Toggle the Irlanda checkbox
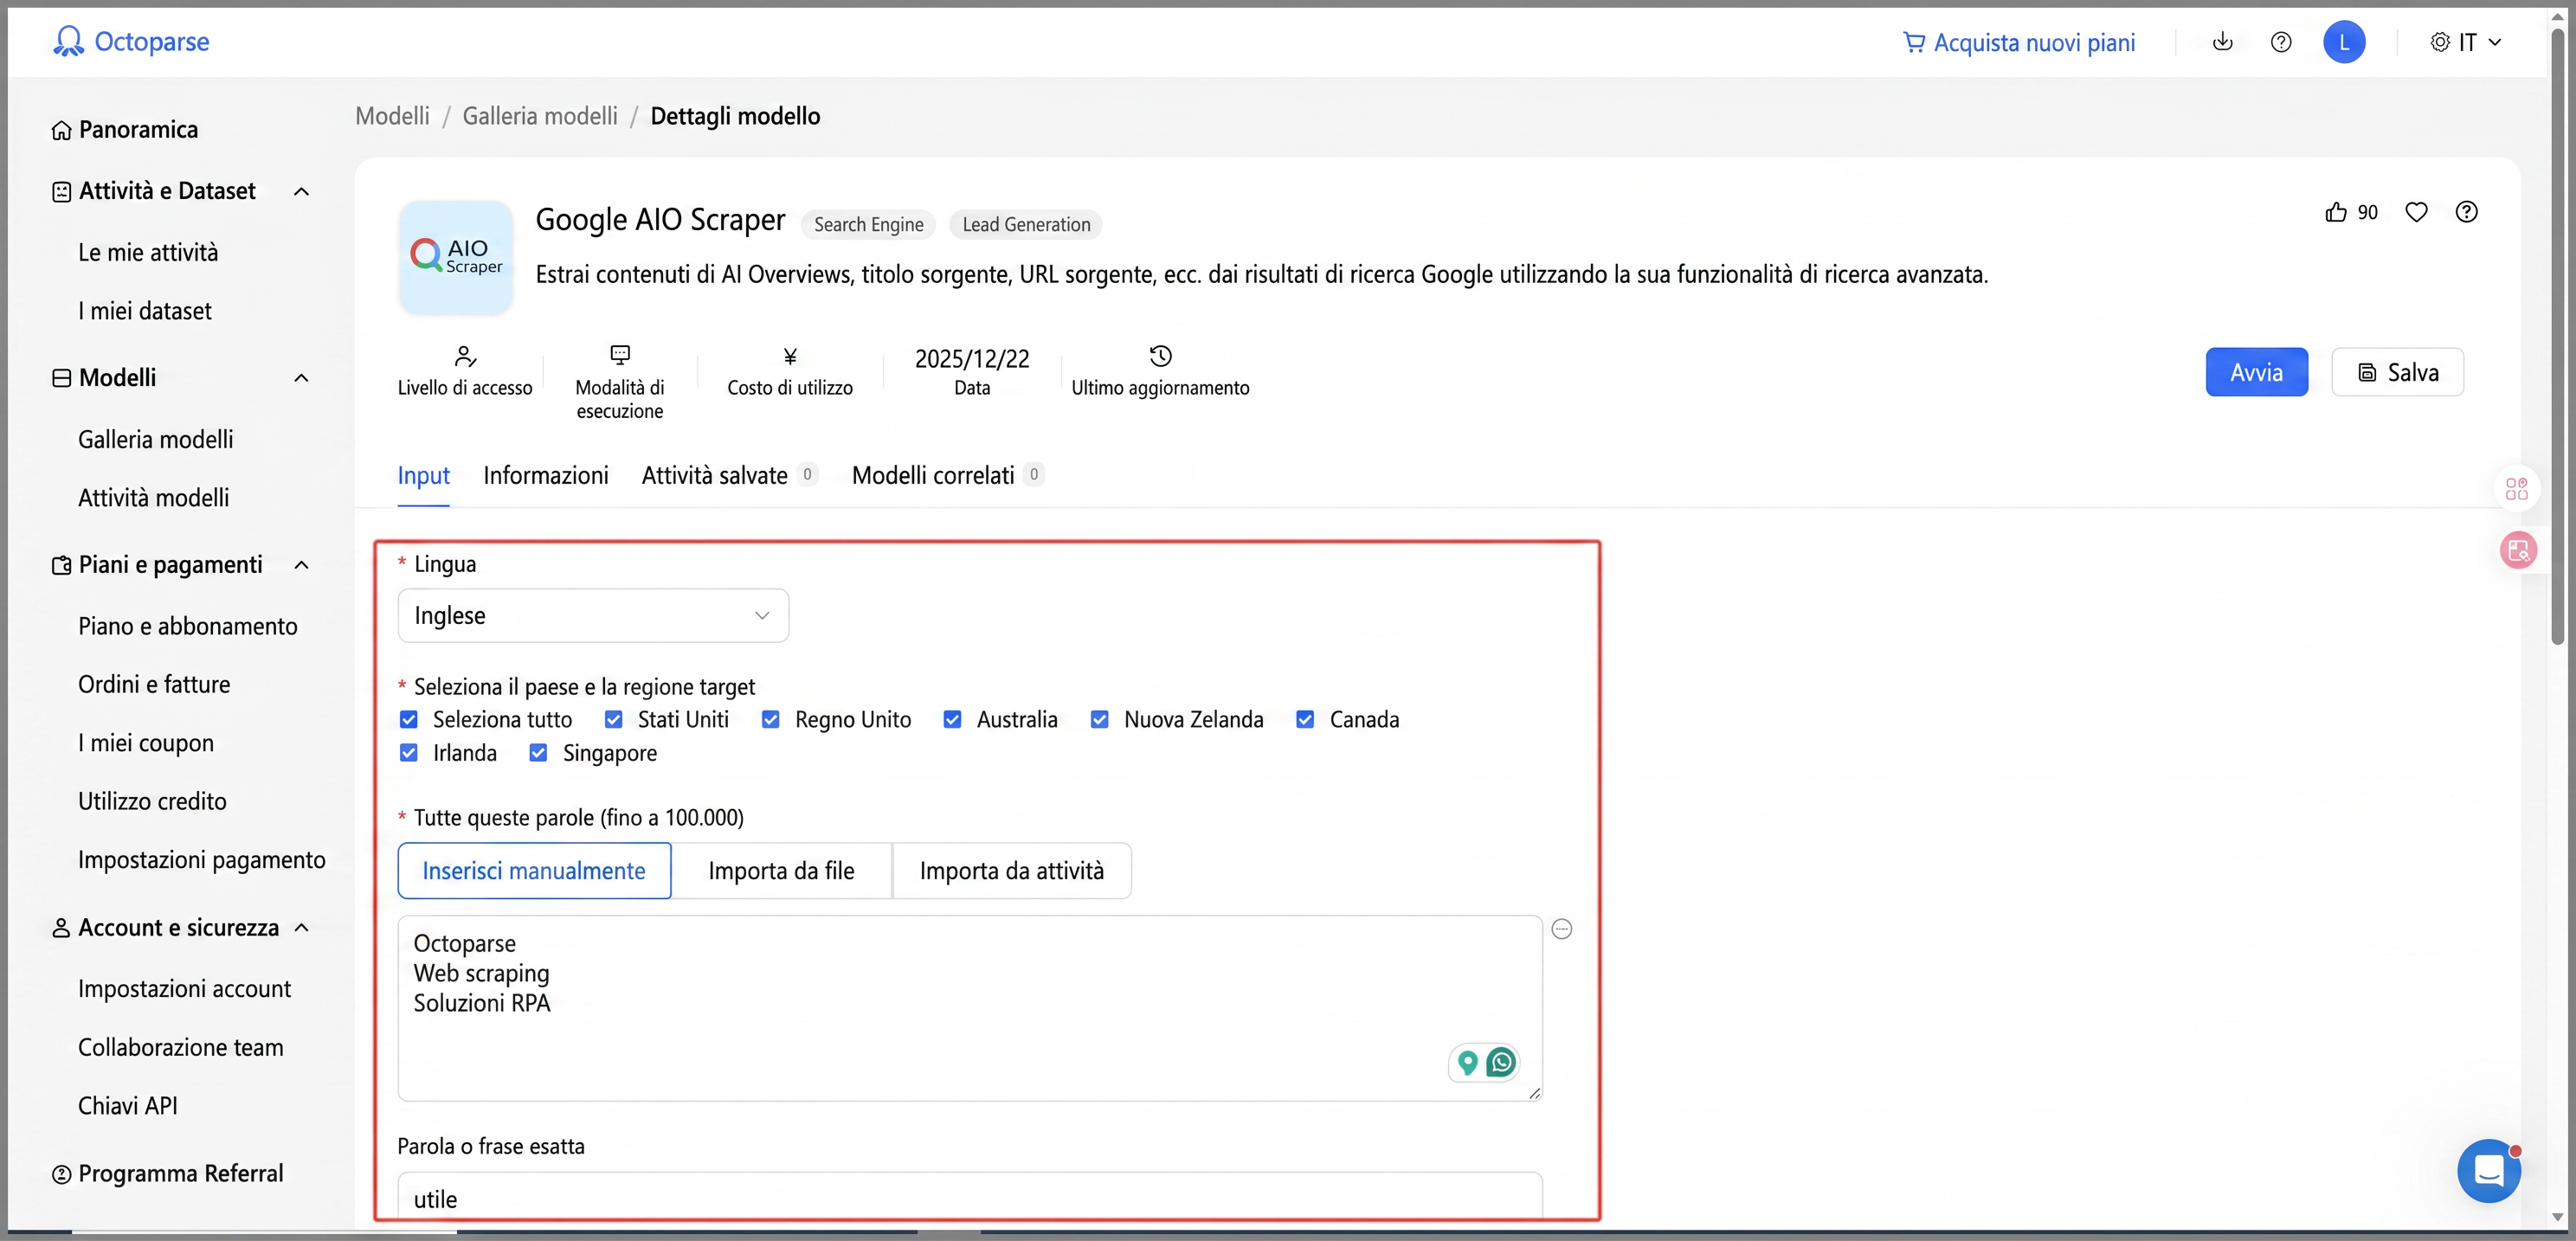Image resolution: width=2576 pixels, height=1241 pixels. (408, 752)
